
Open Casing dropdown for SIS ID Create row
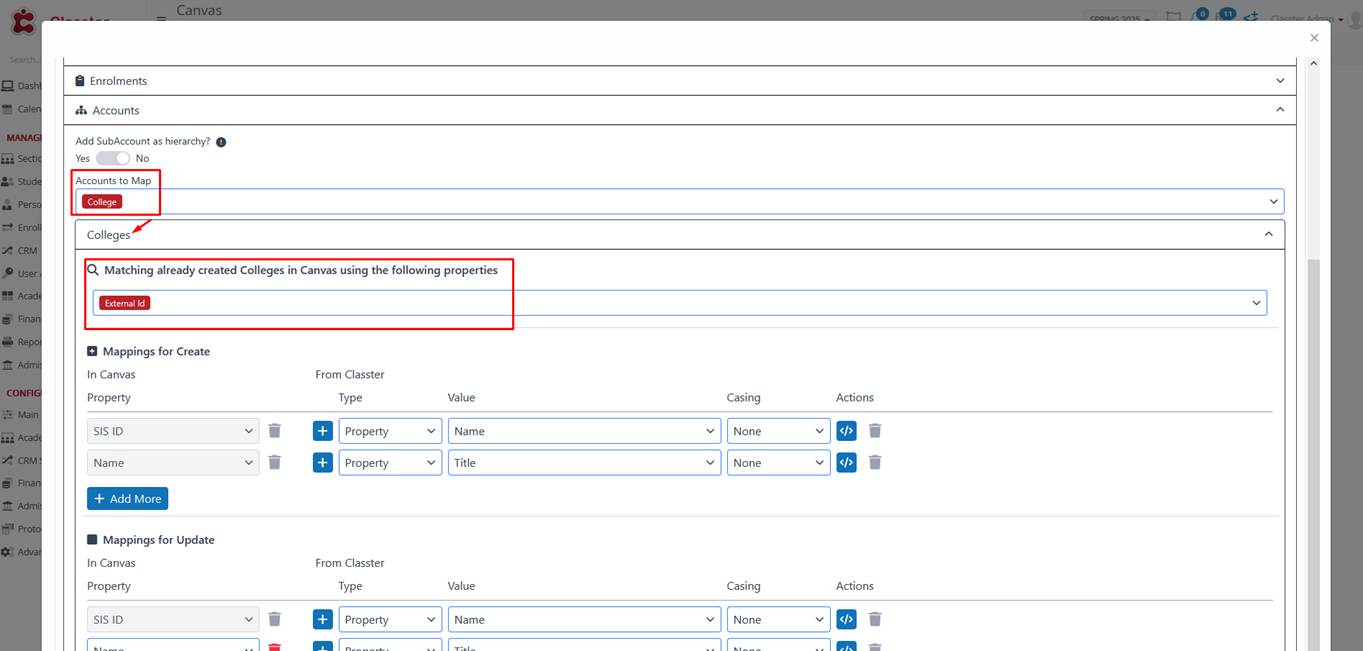click(x=778, y=431)
